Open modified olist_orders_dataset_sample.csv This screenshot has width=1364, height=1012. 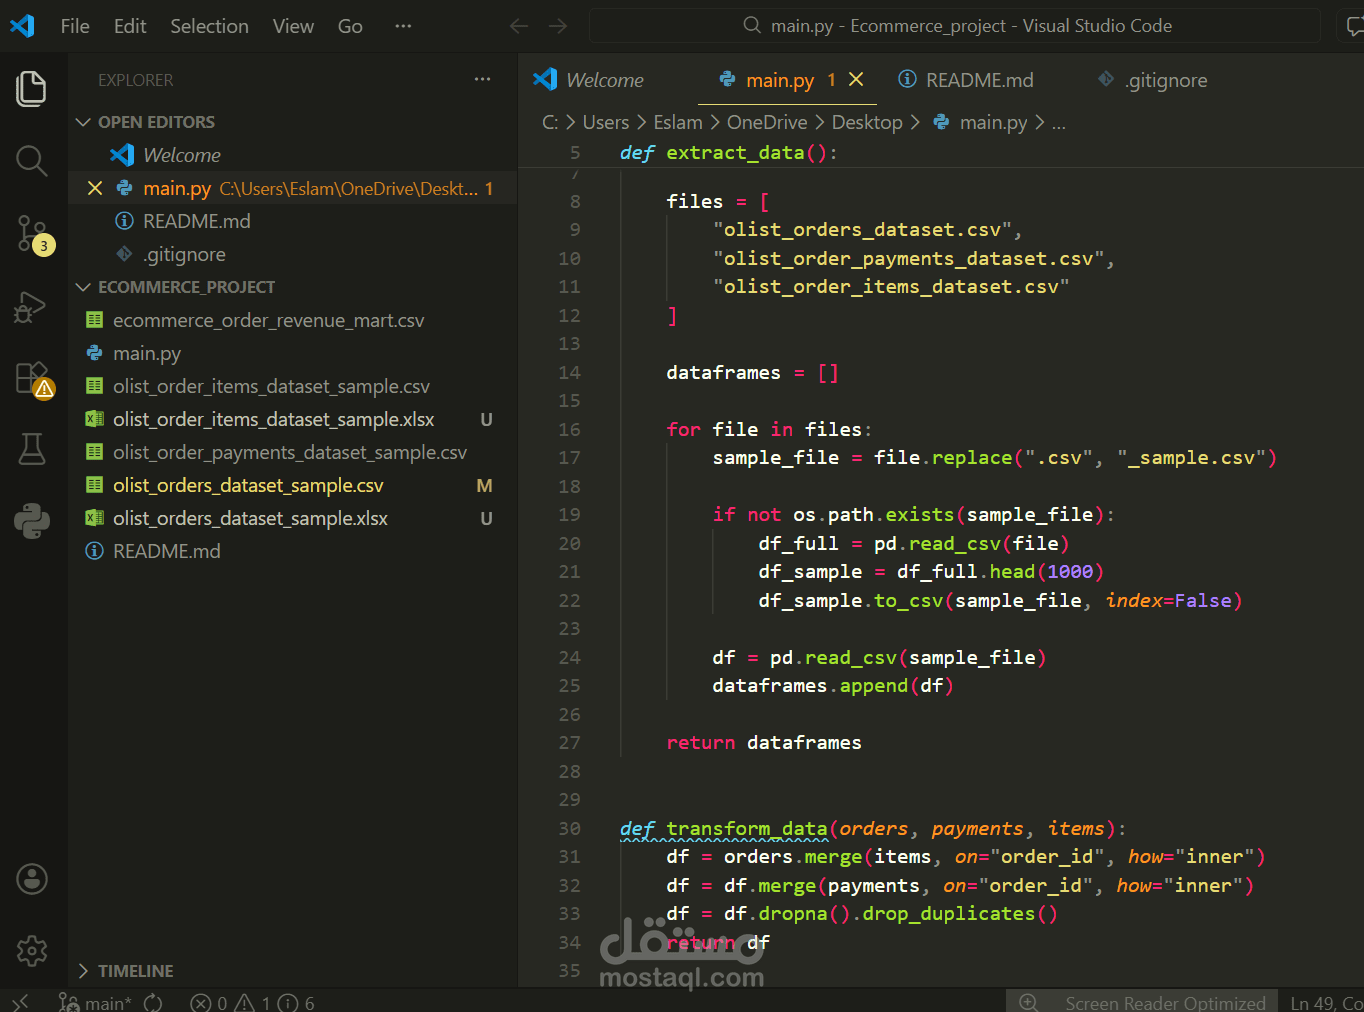pyautogui.click(x=293, y=485)
